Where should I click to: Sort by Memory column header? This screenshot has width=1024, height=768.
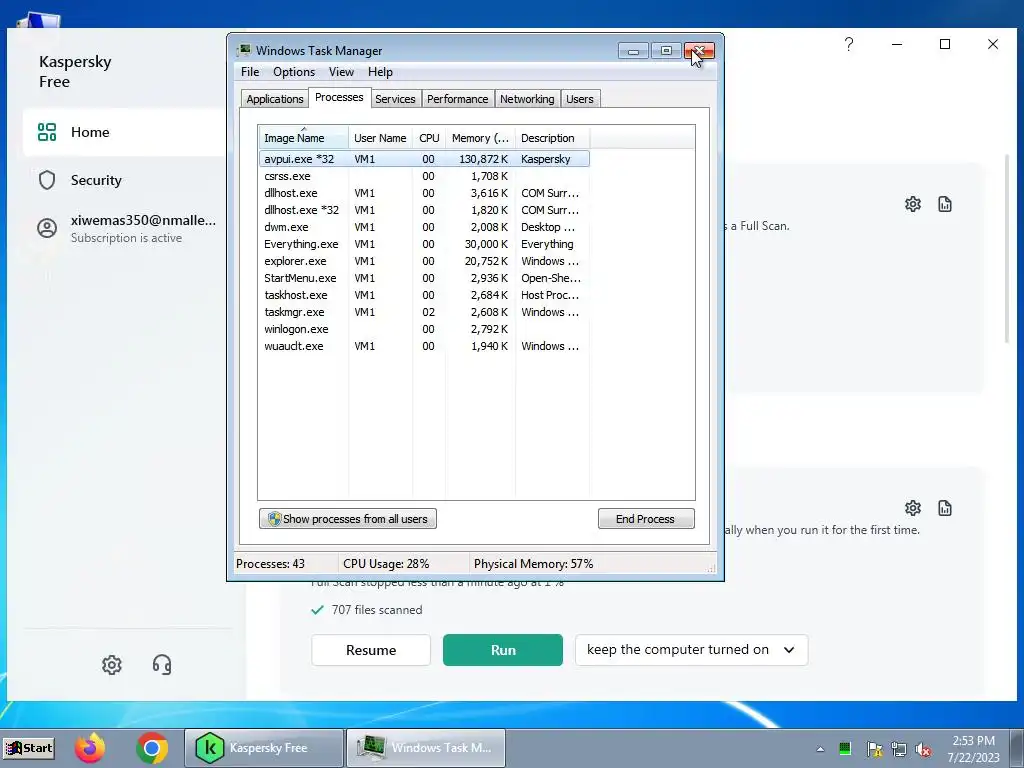coord(480,138)
